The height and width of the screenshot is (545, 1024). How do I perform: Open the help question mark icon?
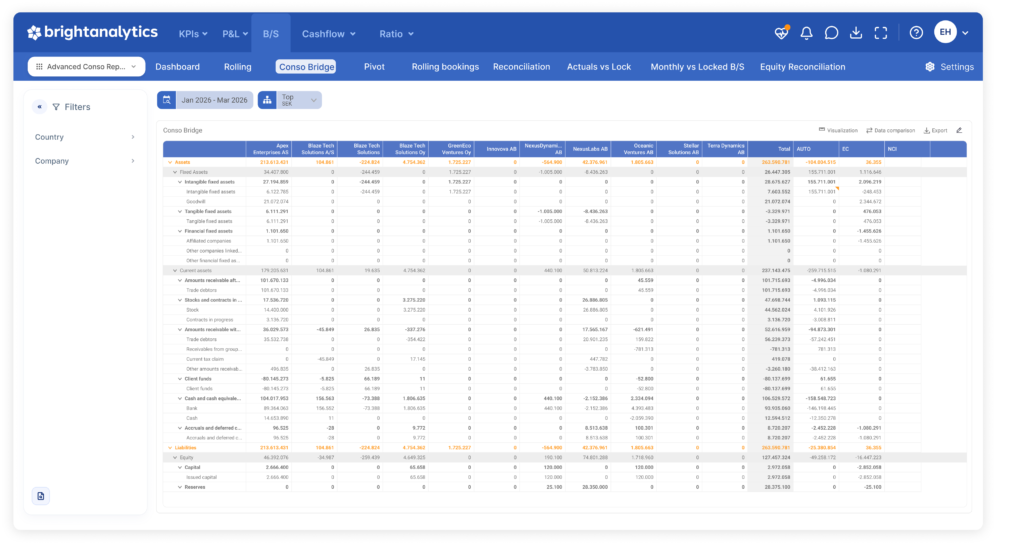[x=916, y=33]
